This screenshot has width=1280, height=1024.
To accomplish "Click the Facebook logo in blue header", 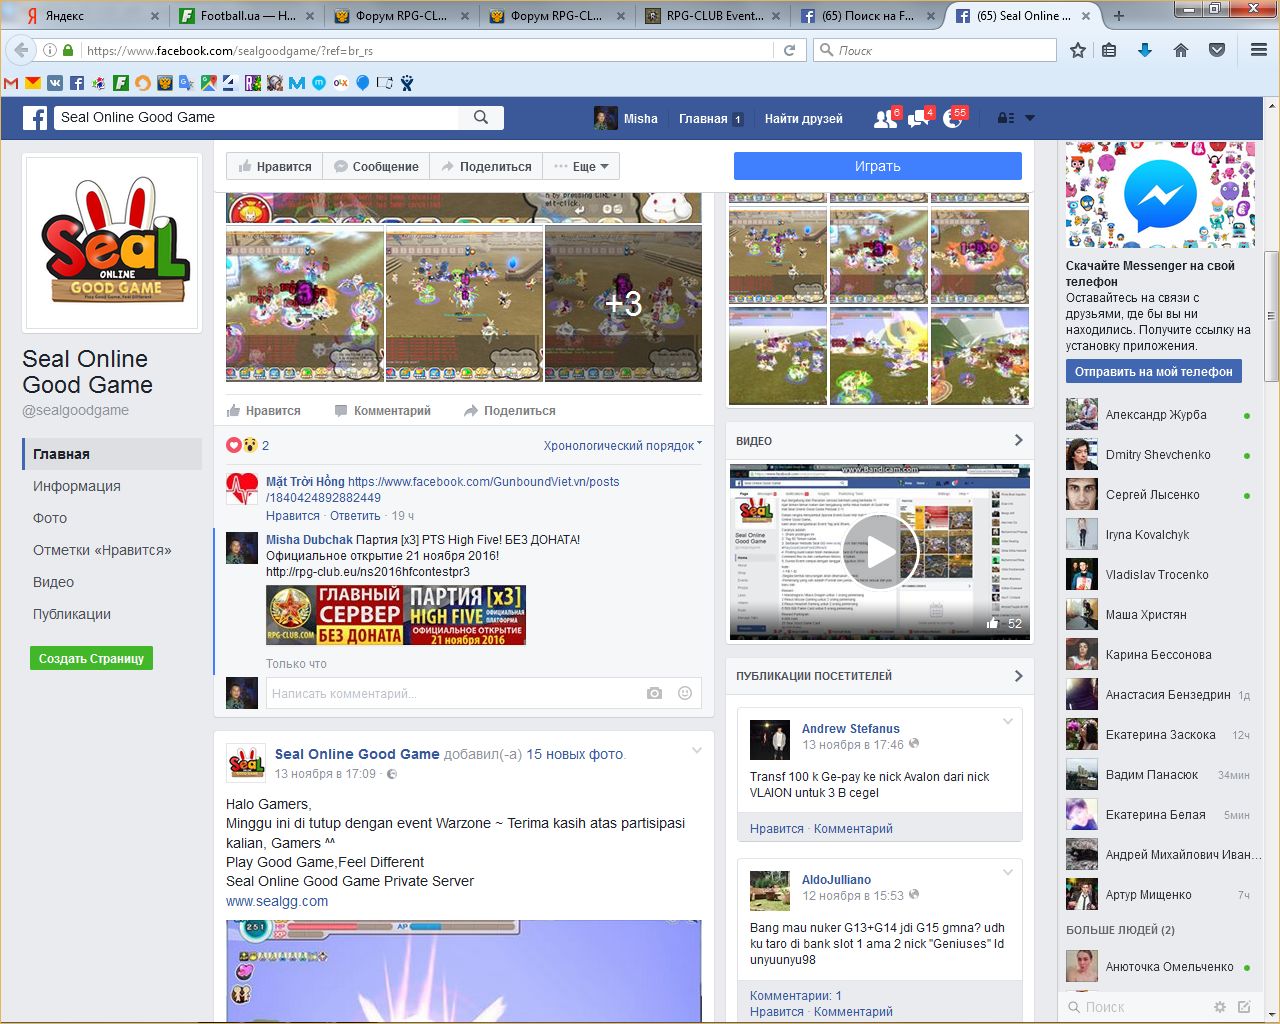I will tap(35, 118).
